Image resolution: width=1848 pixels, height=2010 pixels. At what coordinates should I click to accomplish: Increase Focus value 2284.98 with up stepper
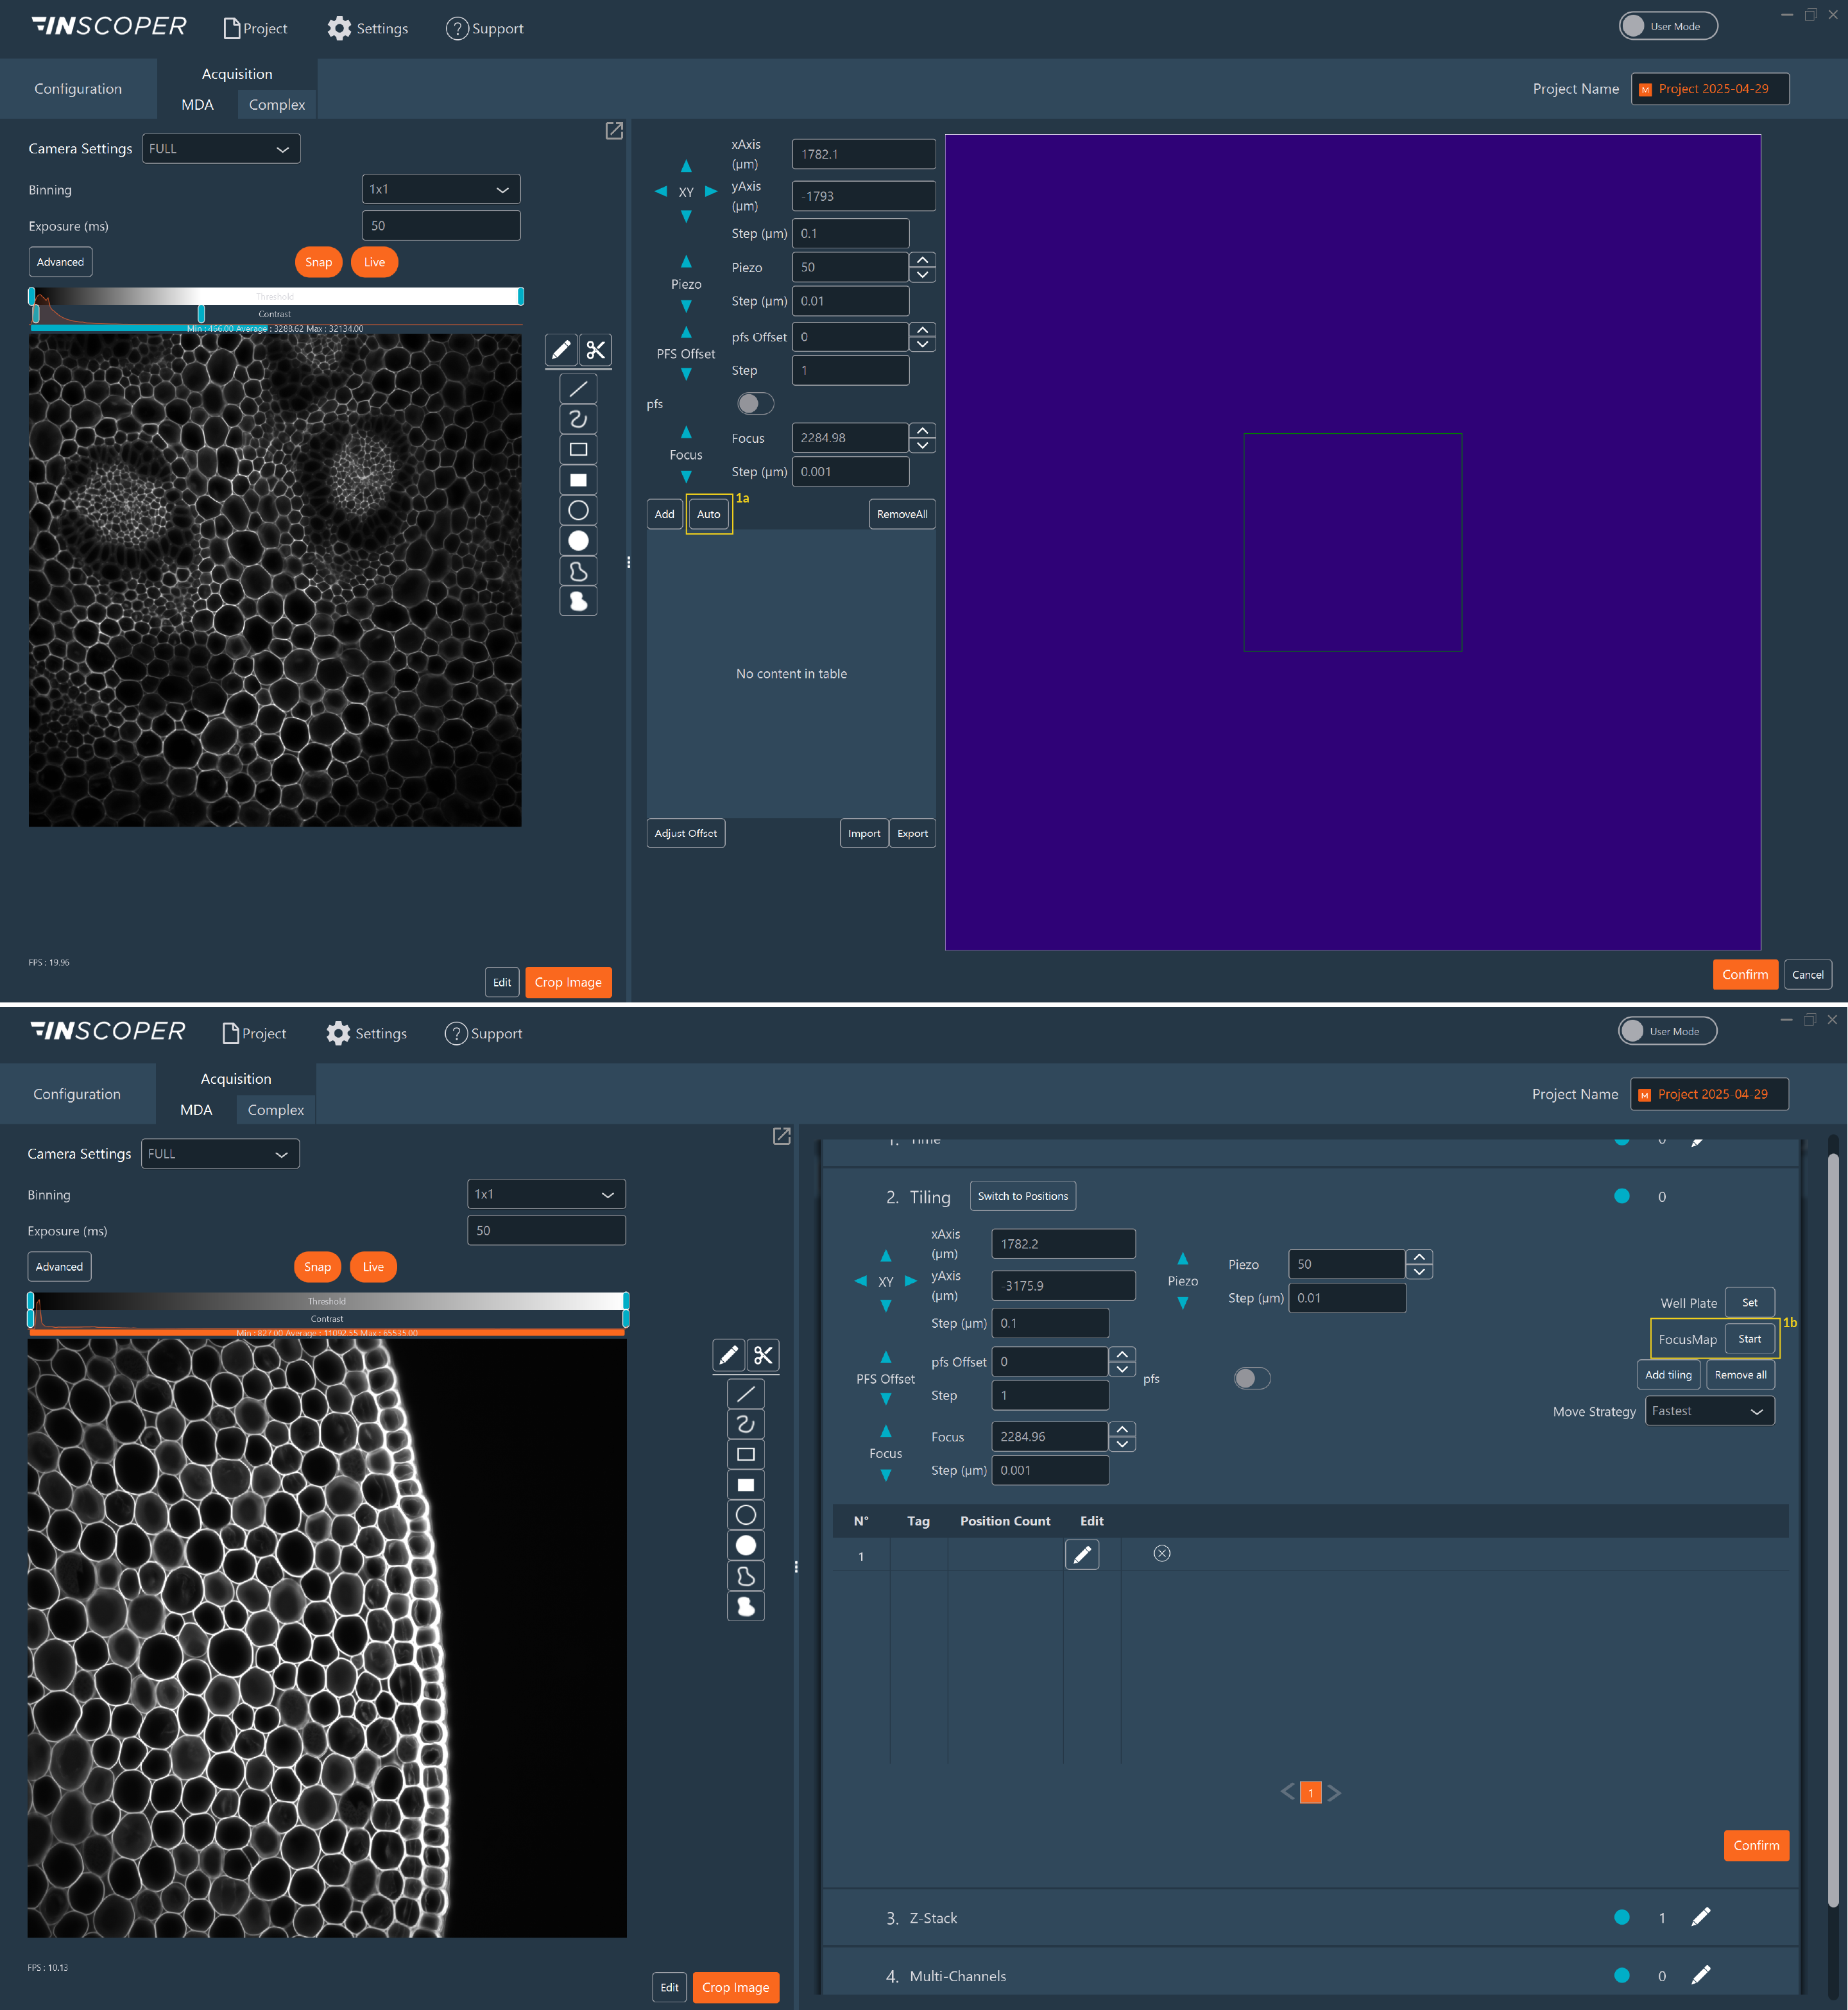click(x=922, y=431)
